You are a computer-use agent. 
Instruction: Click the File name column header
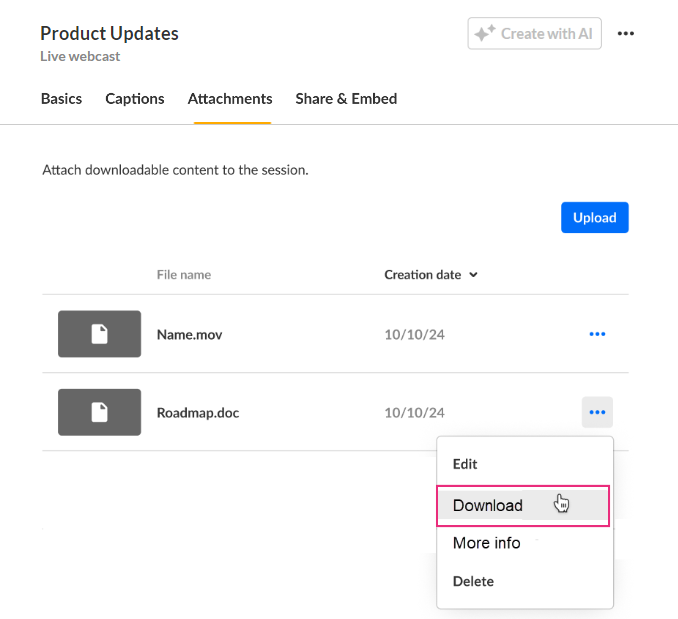pyautogui.click(x=184, y=275)
